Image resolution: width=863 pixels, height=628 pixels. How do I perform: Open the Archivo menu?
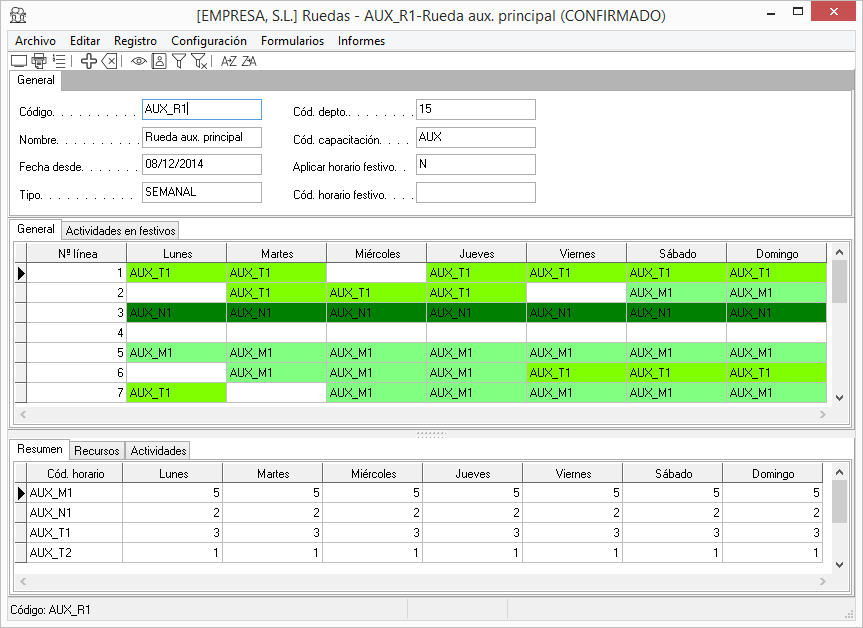tap(35, 41)
